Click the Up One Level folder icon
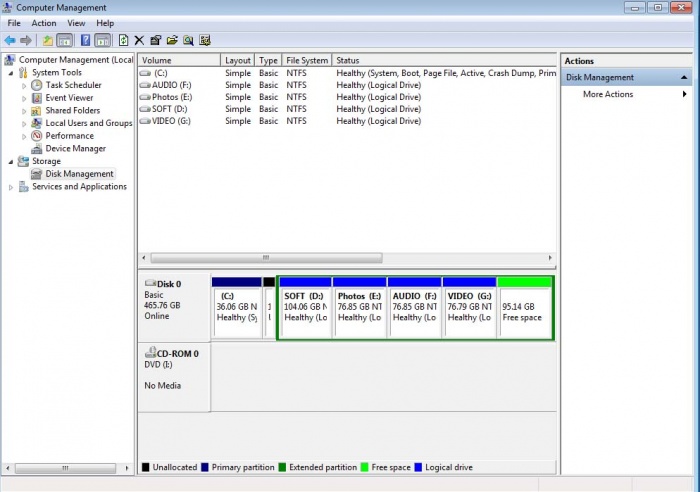Image resolution: width=700 pixels, height=492 pixels. [47, 40]
